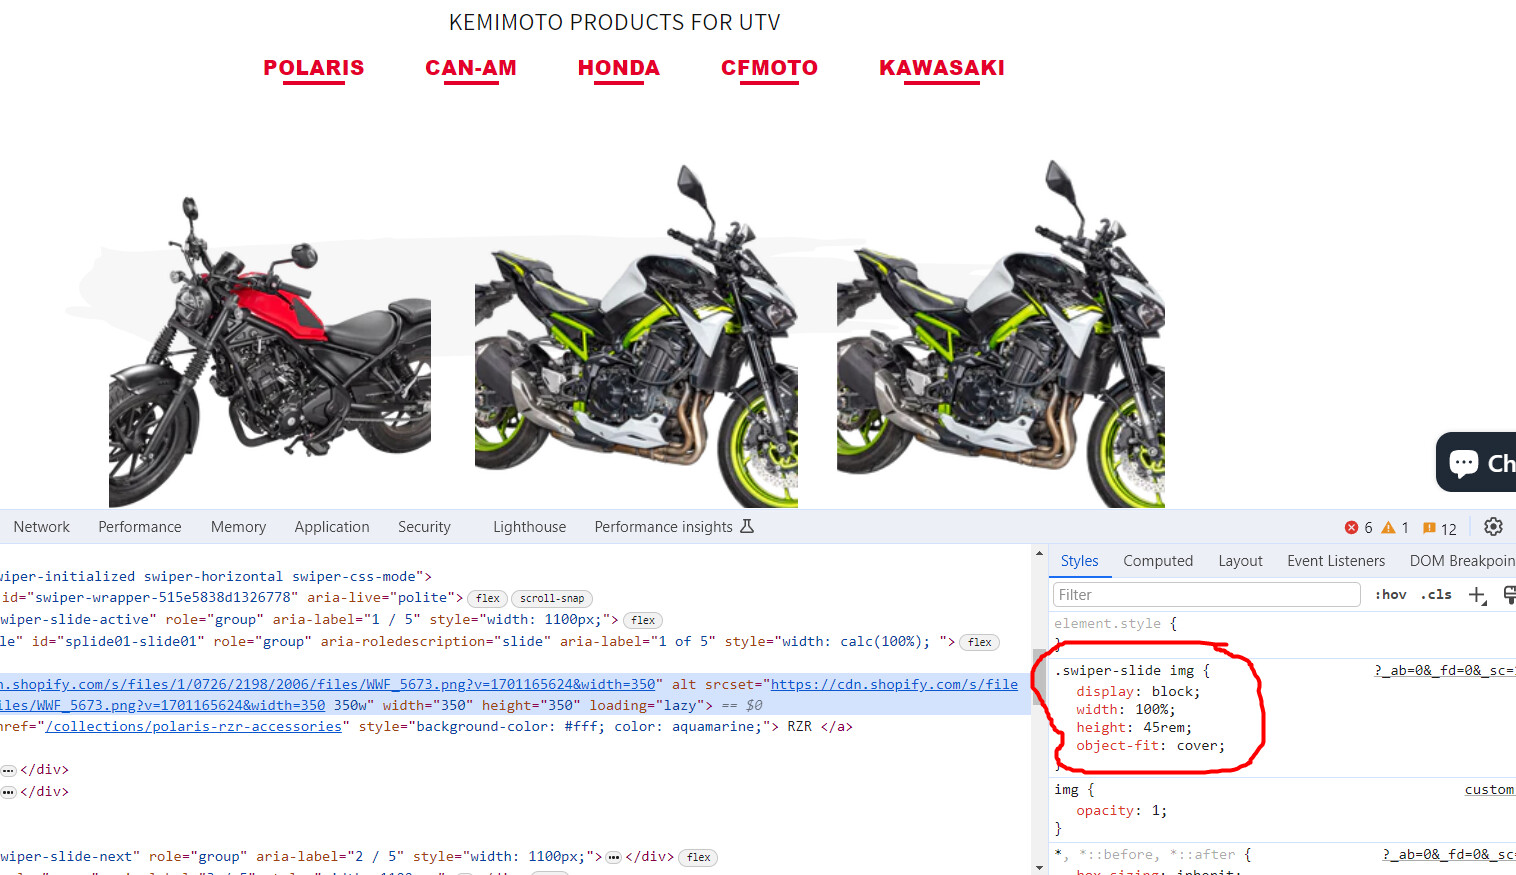Click the element.style rule selector
Screen dimensions: 1516x875
tap(1108, 624)
